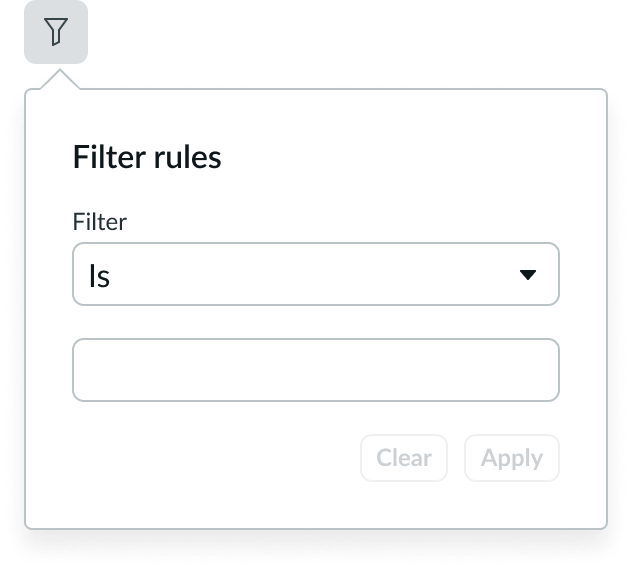Place cursor in the filter value input
The width and height of the screenshot is (632, 570).
point(315,370)
